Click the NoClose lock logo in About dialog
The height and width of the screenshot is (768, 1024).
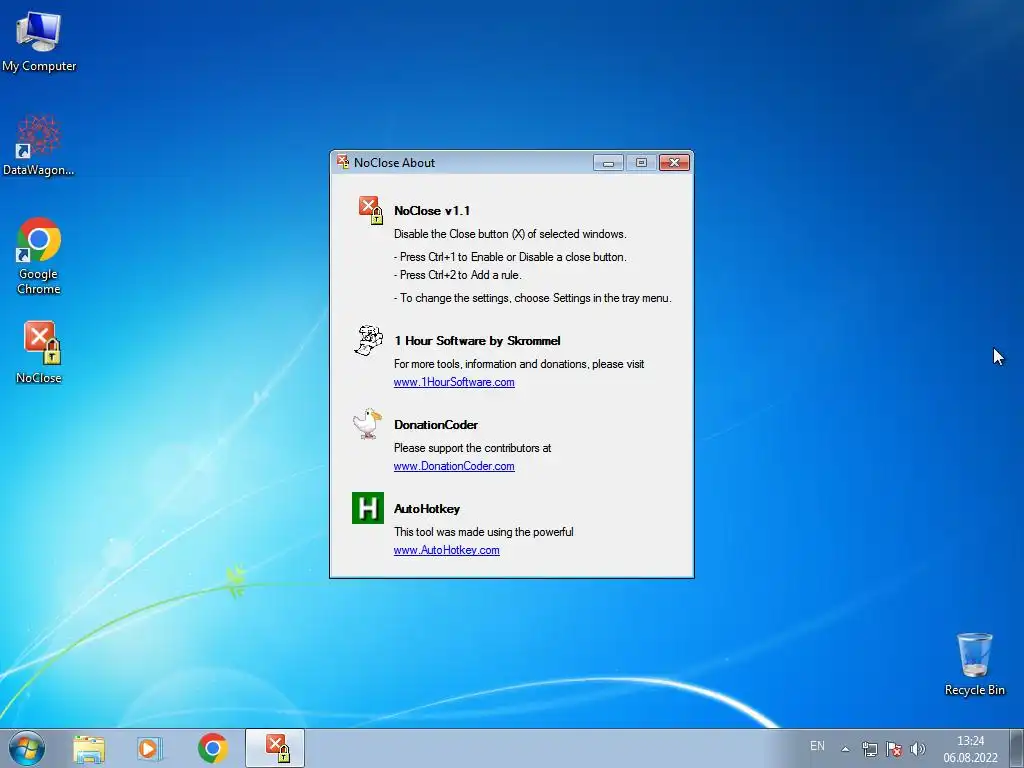pyautogui.click(x=370, y=210)
